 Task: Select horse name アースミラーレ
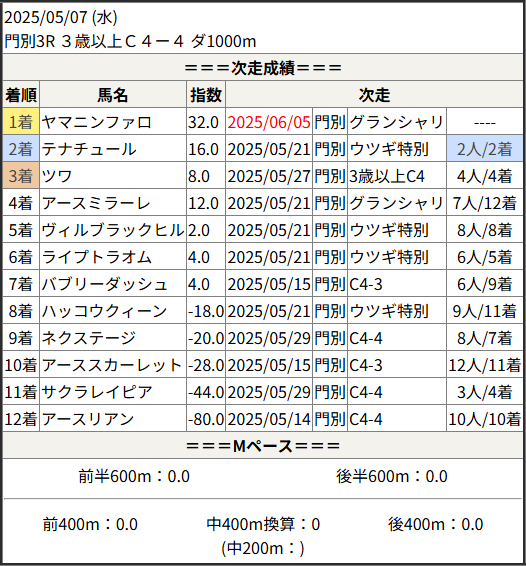(96, 203)
